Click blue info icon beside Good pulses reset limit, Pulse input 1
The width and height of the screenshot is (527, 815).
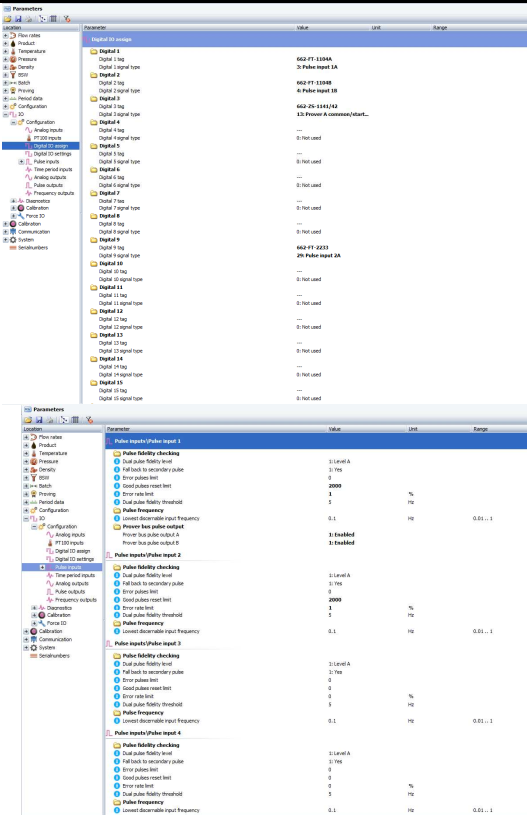117,486
